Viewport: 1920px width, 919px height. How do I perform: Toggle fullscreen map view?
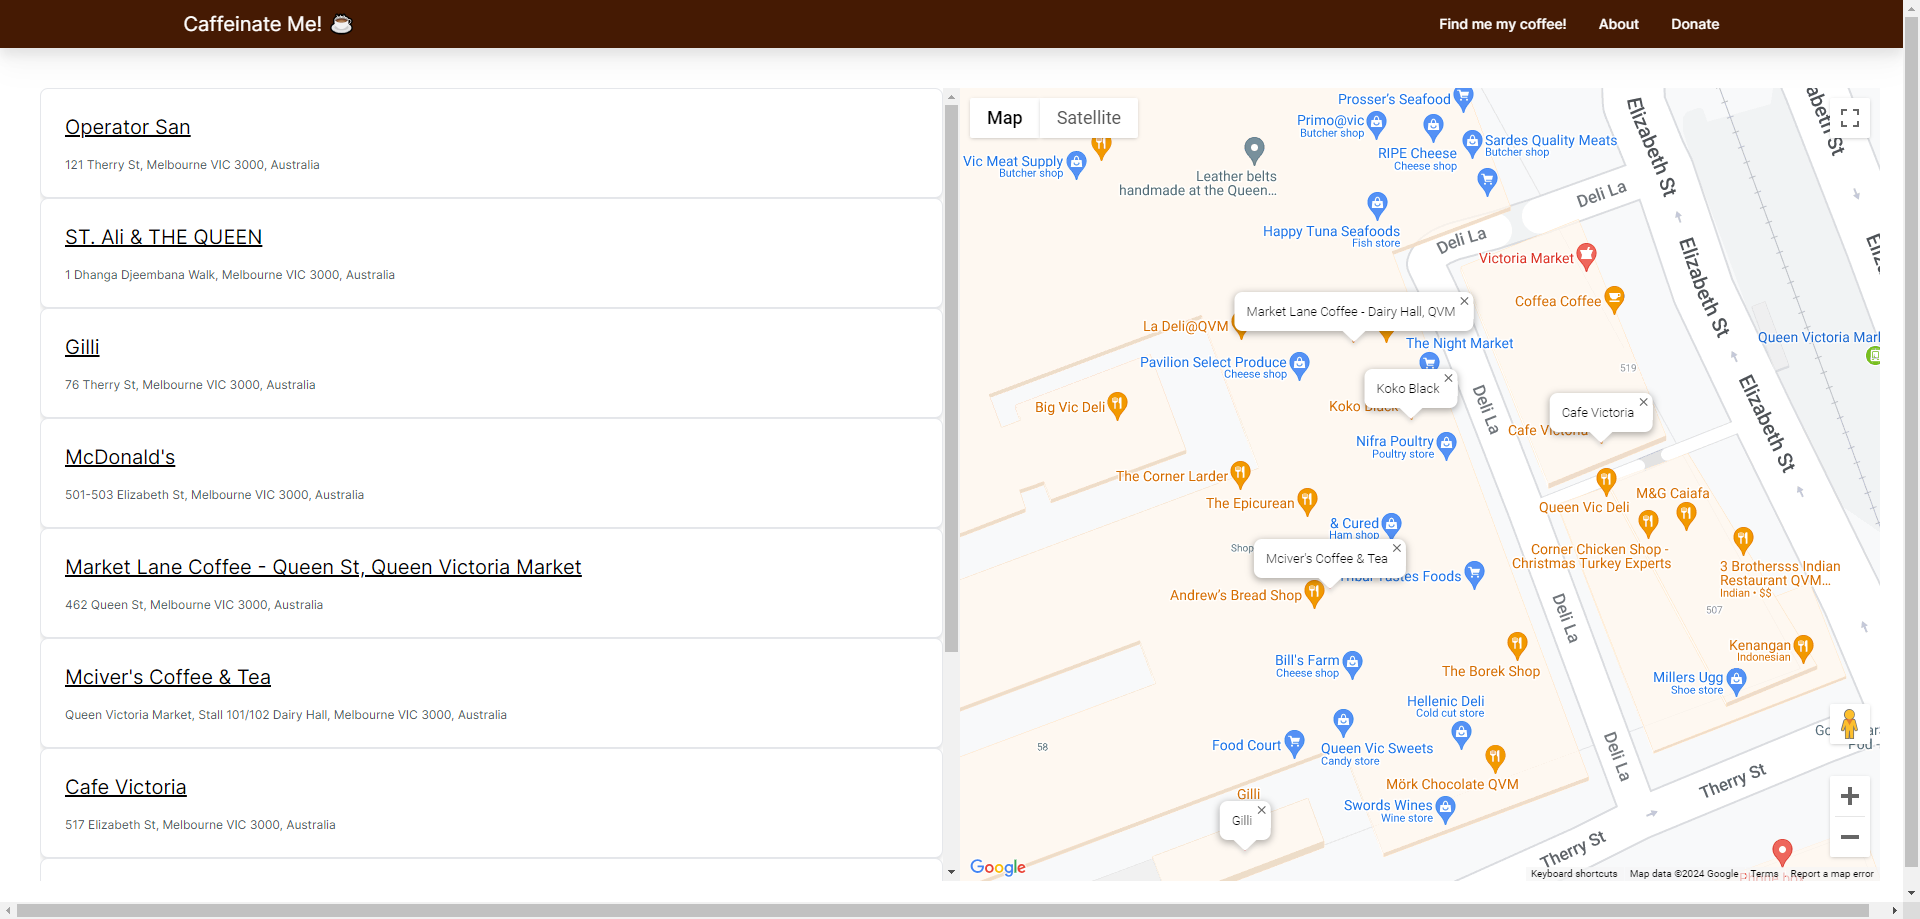tap(1850, 118)
